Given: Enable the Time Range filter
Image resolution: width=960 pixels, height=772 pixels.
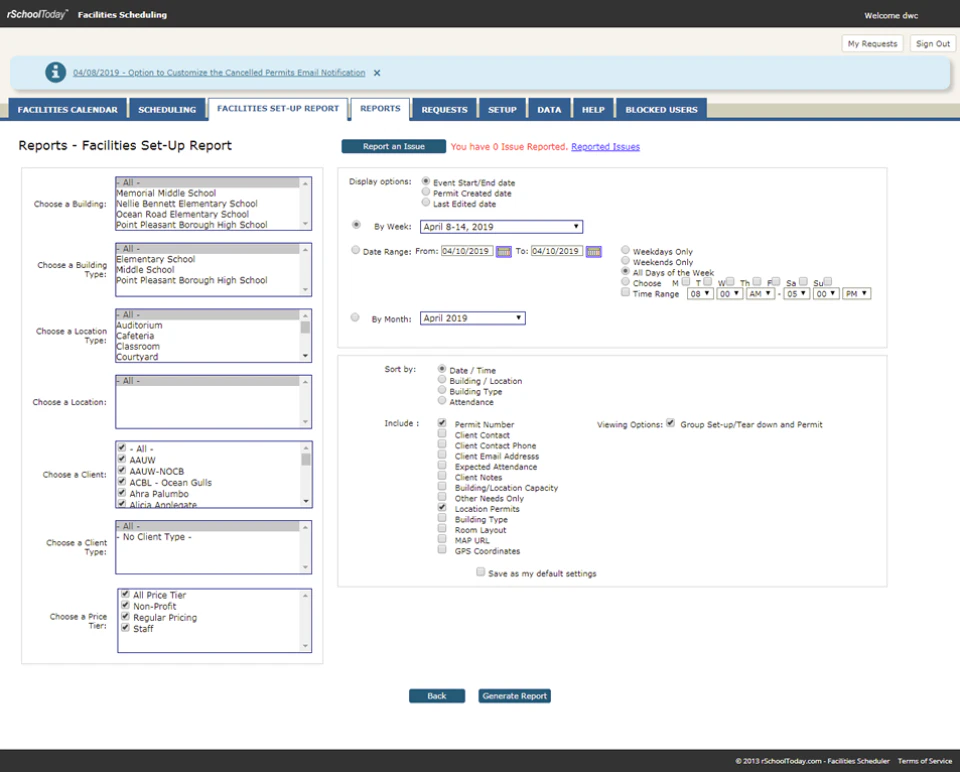Looking at the screenshot, I should pyautogui.click(x=625, y=293).
